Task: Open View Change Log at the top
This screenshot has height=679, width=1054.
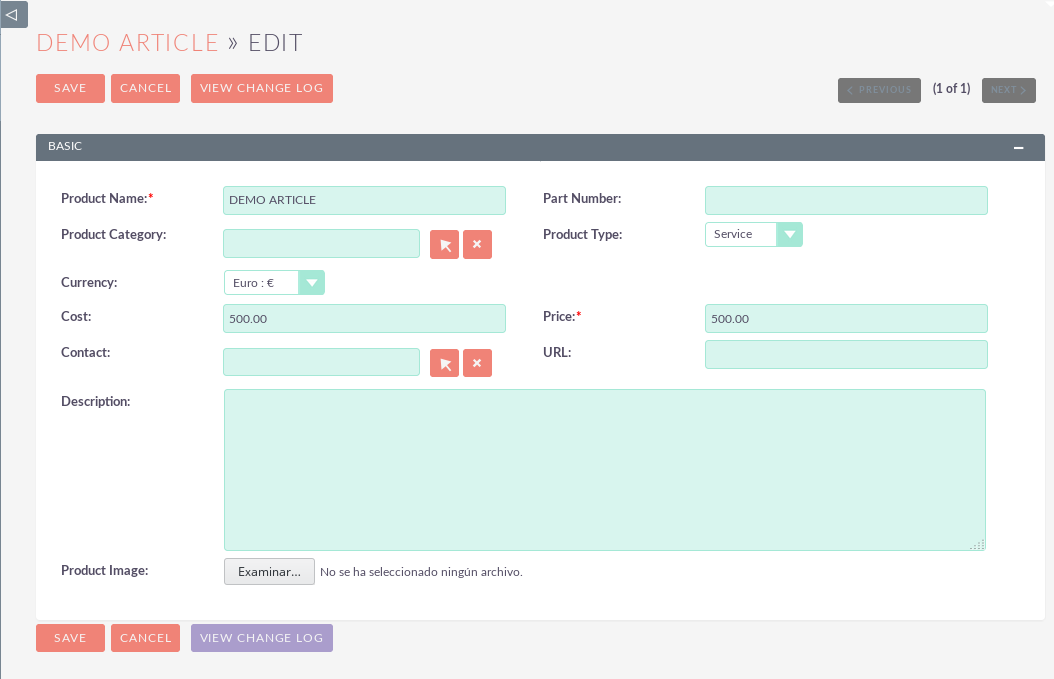Action: pos(261,88)
